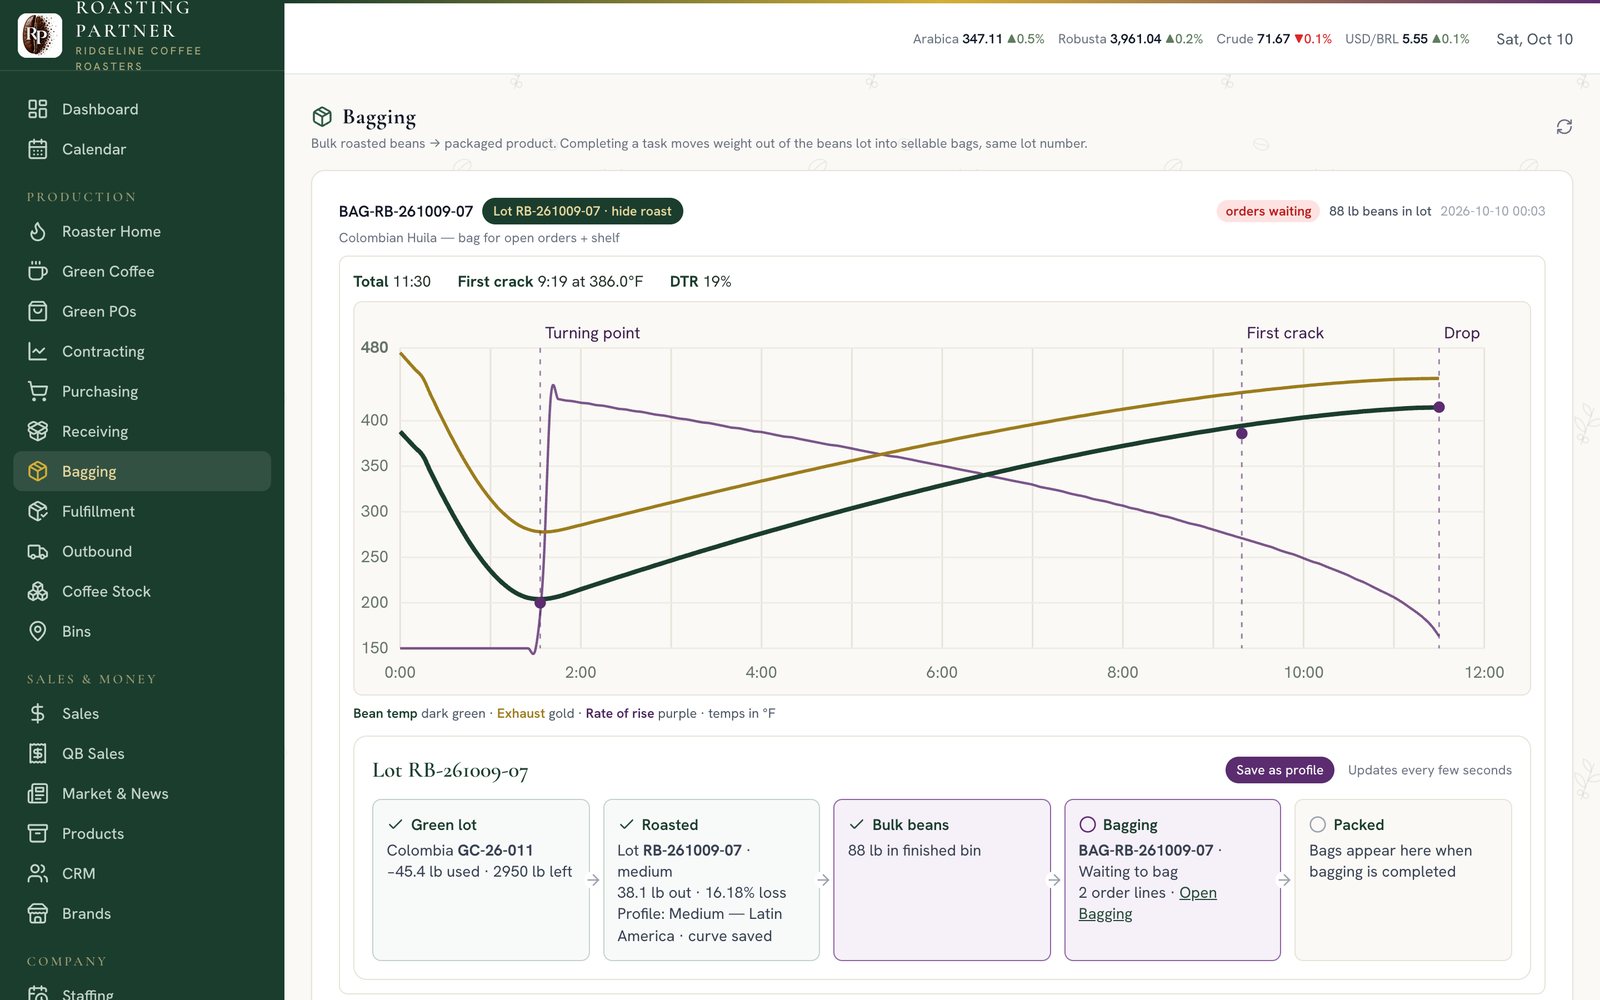
Task: Click the Calendar icon in sidebar
Action: pos(38,149)
